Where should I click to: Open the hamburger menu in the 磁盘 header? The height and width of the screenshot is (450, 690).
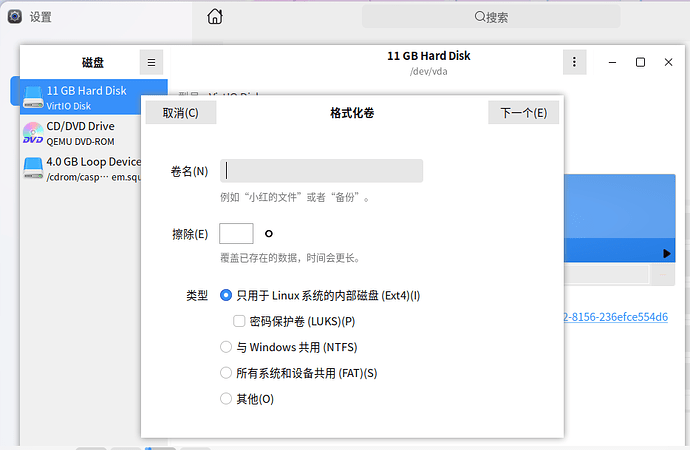click(151, 62)
